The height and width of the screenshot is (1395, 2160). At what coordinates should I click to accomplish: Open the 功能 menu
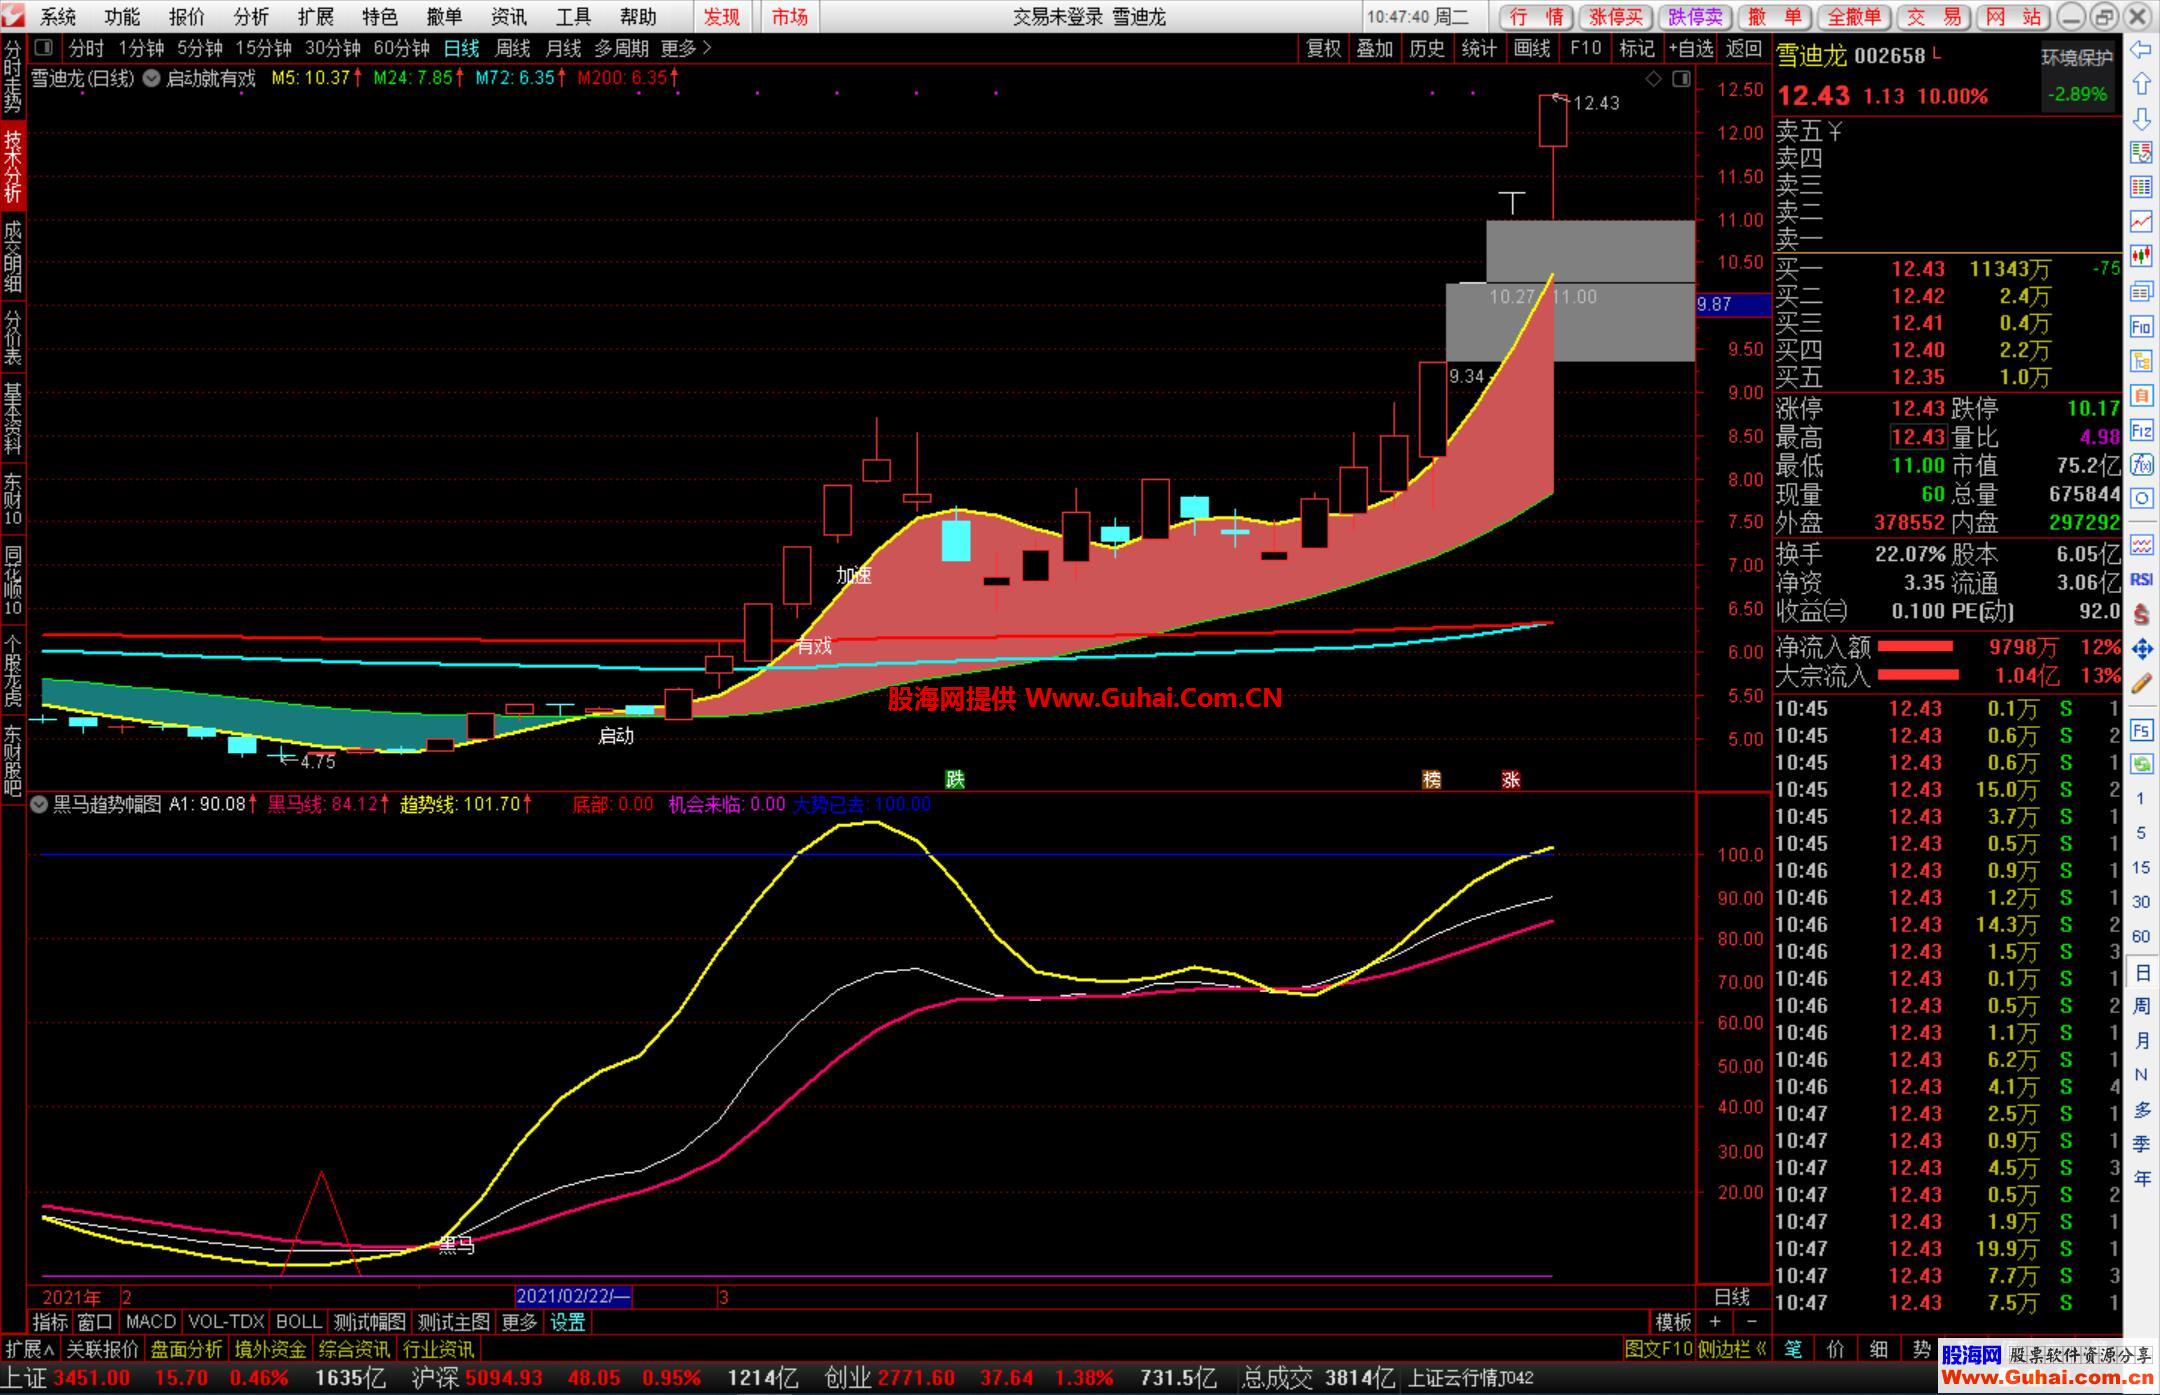122,17
